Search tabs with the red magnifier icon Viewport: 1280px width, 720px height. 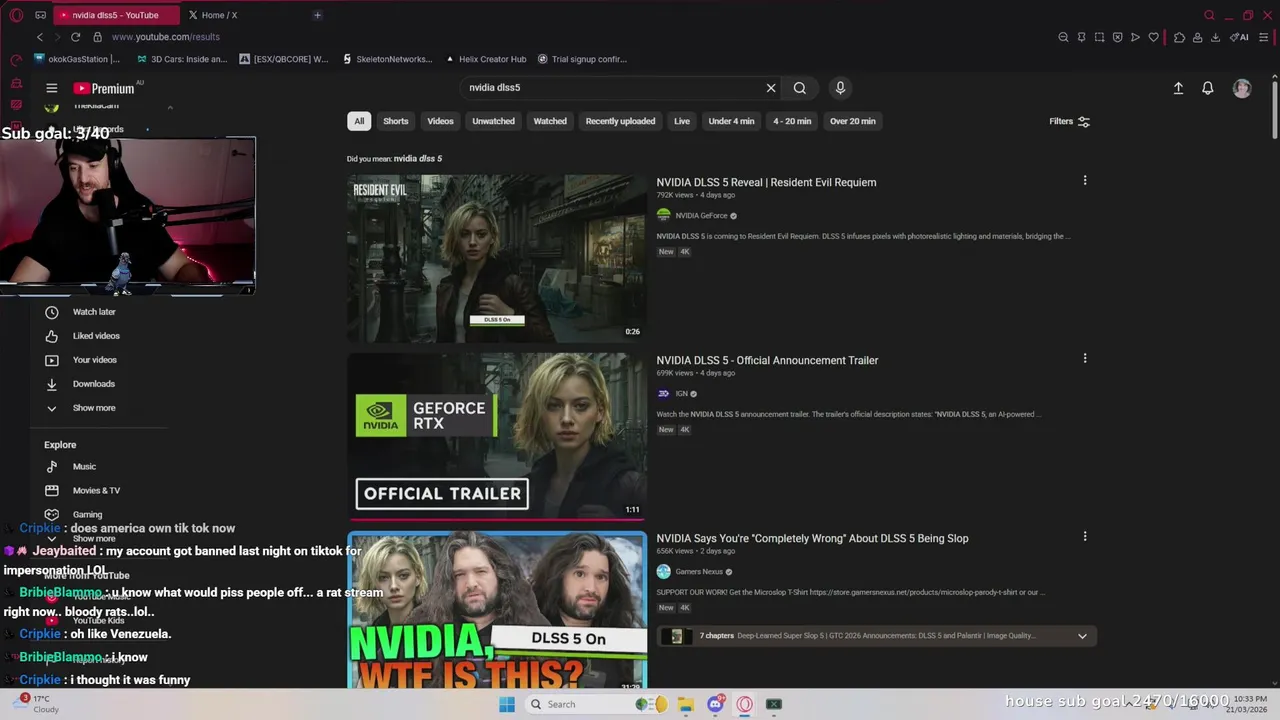(x=1209, y=15)
